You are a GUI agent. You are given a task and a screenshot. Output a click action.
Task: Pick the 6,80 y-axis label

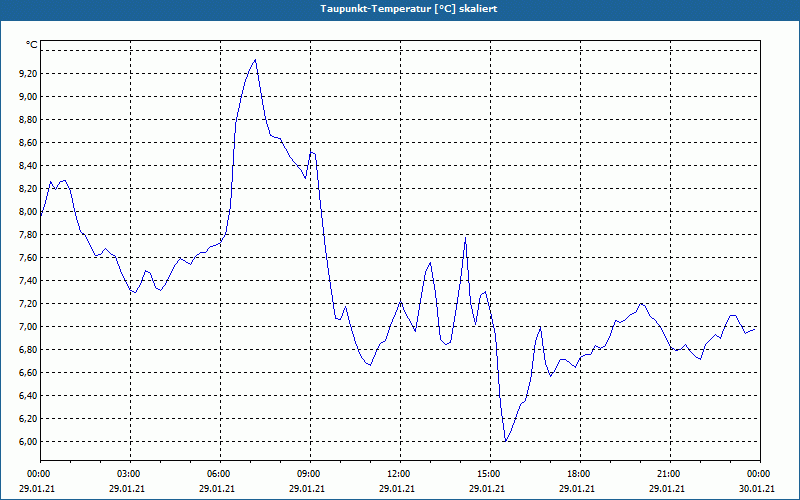(28, 350)
